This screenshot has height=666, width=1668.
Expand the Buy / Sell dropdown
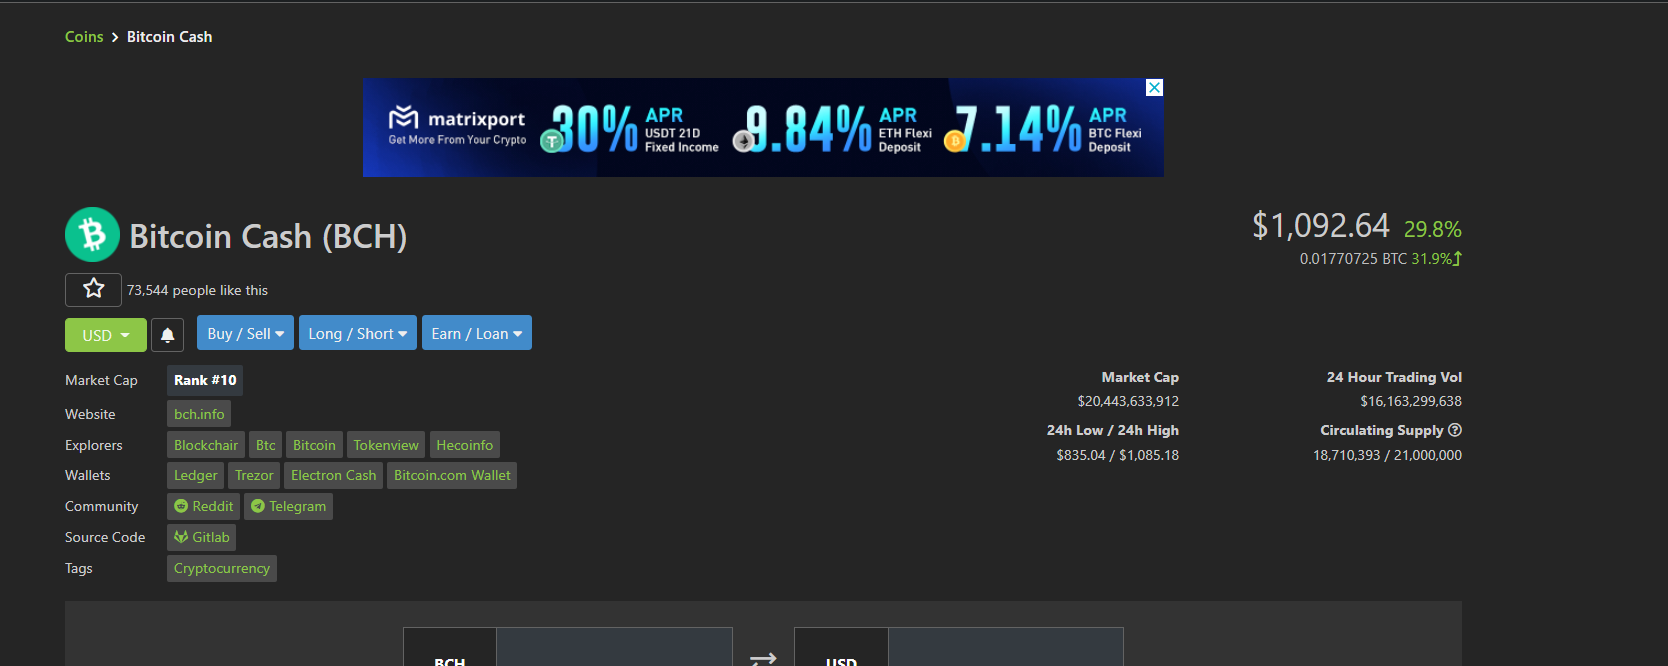coord(245,333)
